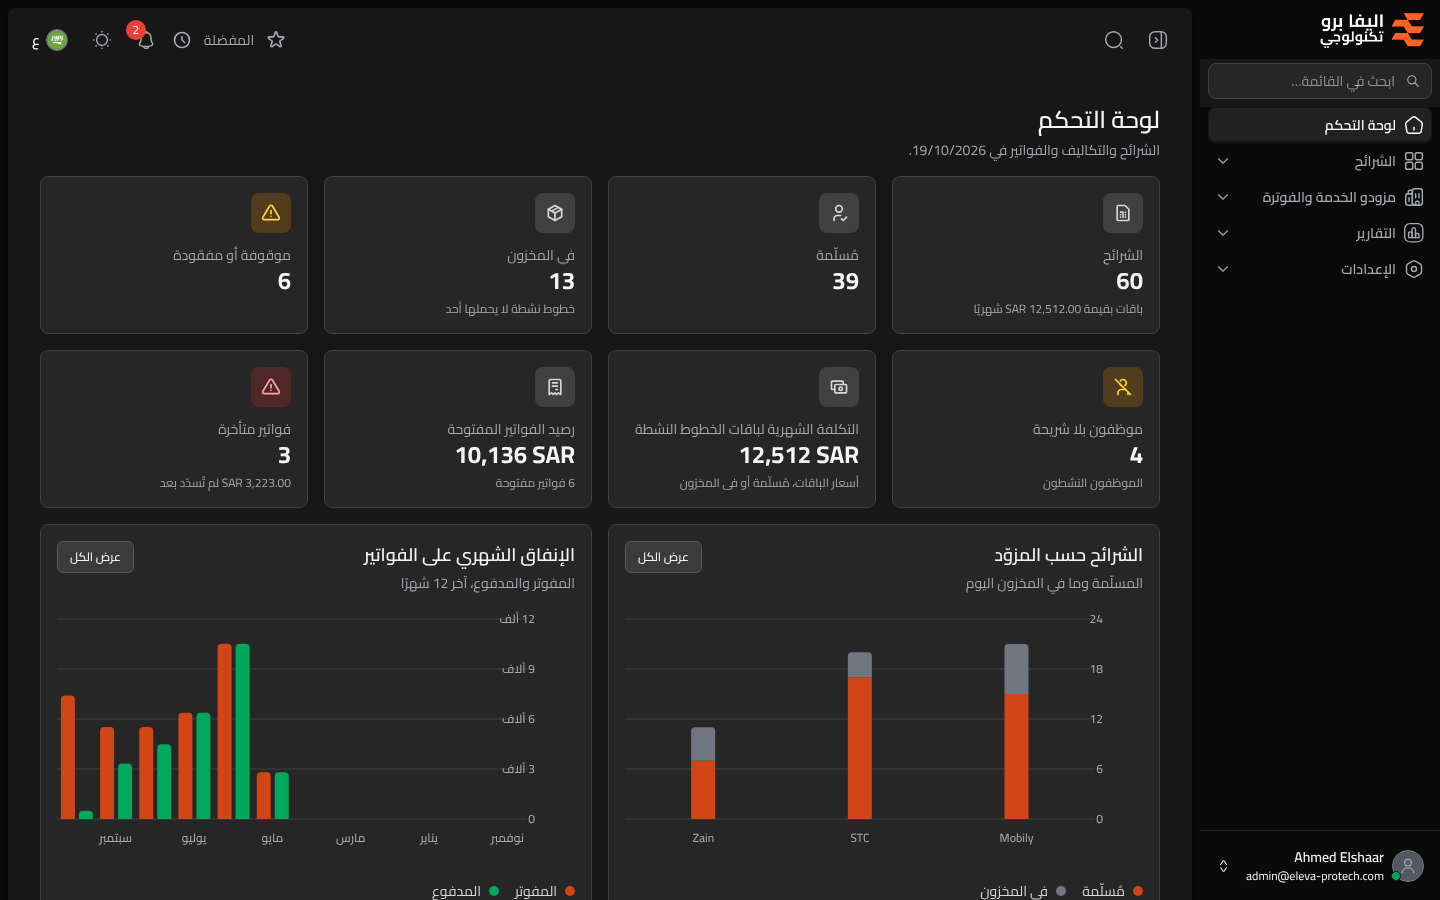This screenshot has height=900, width=1440.
Task: Click the page title لوحة التحكم heading
Action: point(1098,120)
